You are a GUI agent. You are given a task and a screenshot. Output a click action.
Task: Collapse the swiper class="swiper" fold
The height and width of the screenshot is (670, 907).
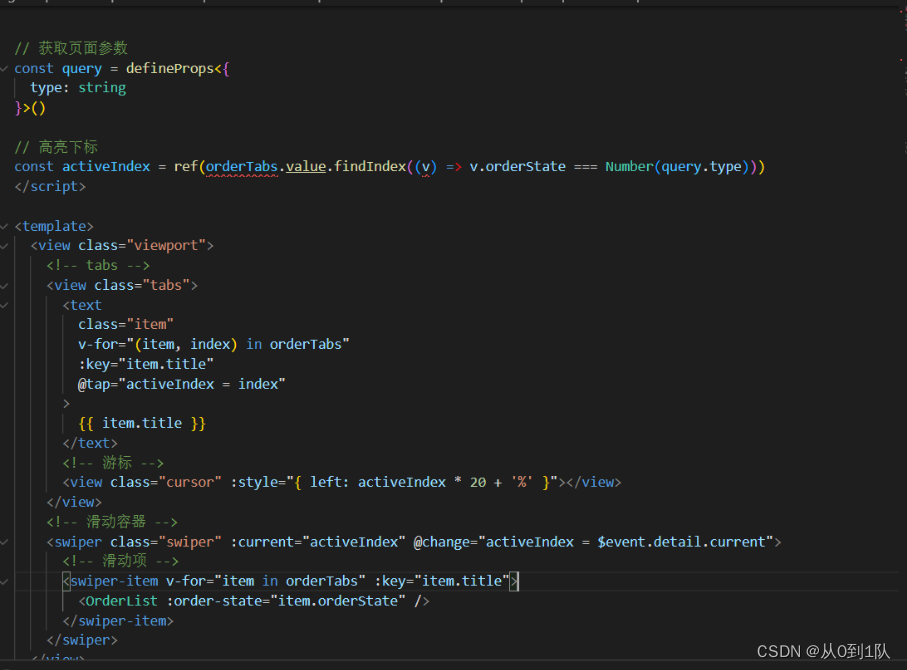(x=4, y=542)
